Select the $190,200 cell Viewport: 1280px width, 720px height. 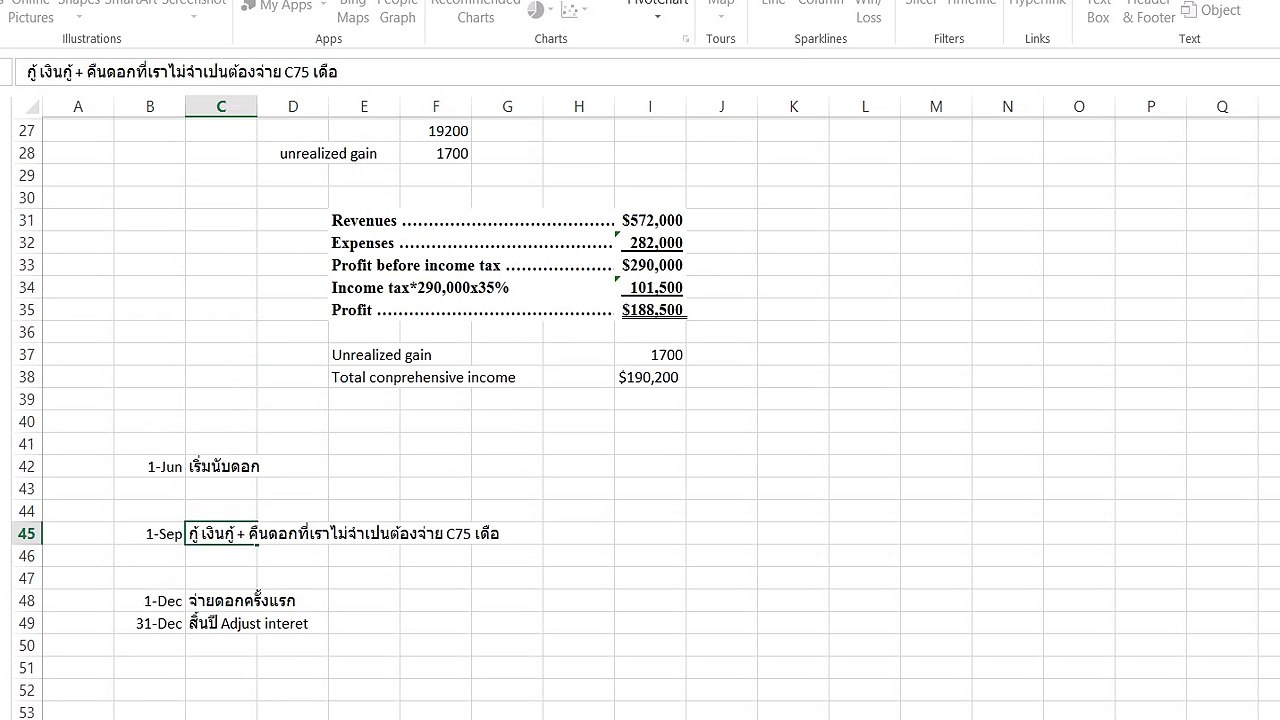[650, 377]
